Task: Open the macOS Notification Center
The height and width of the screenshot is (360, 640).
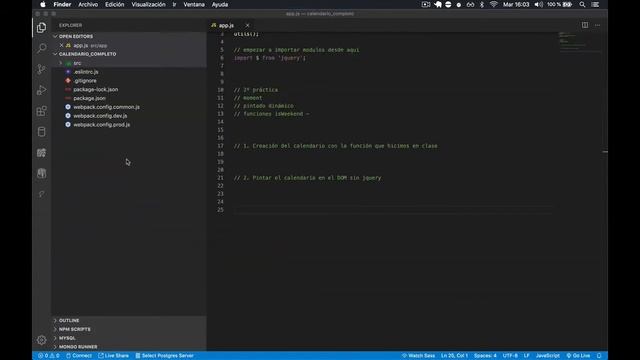Action: [595, 4]
